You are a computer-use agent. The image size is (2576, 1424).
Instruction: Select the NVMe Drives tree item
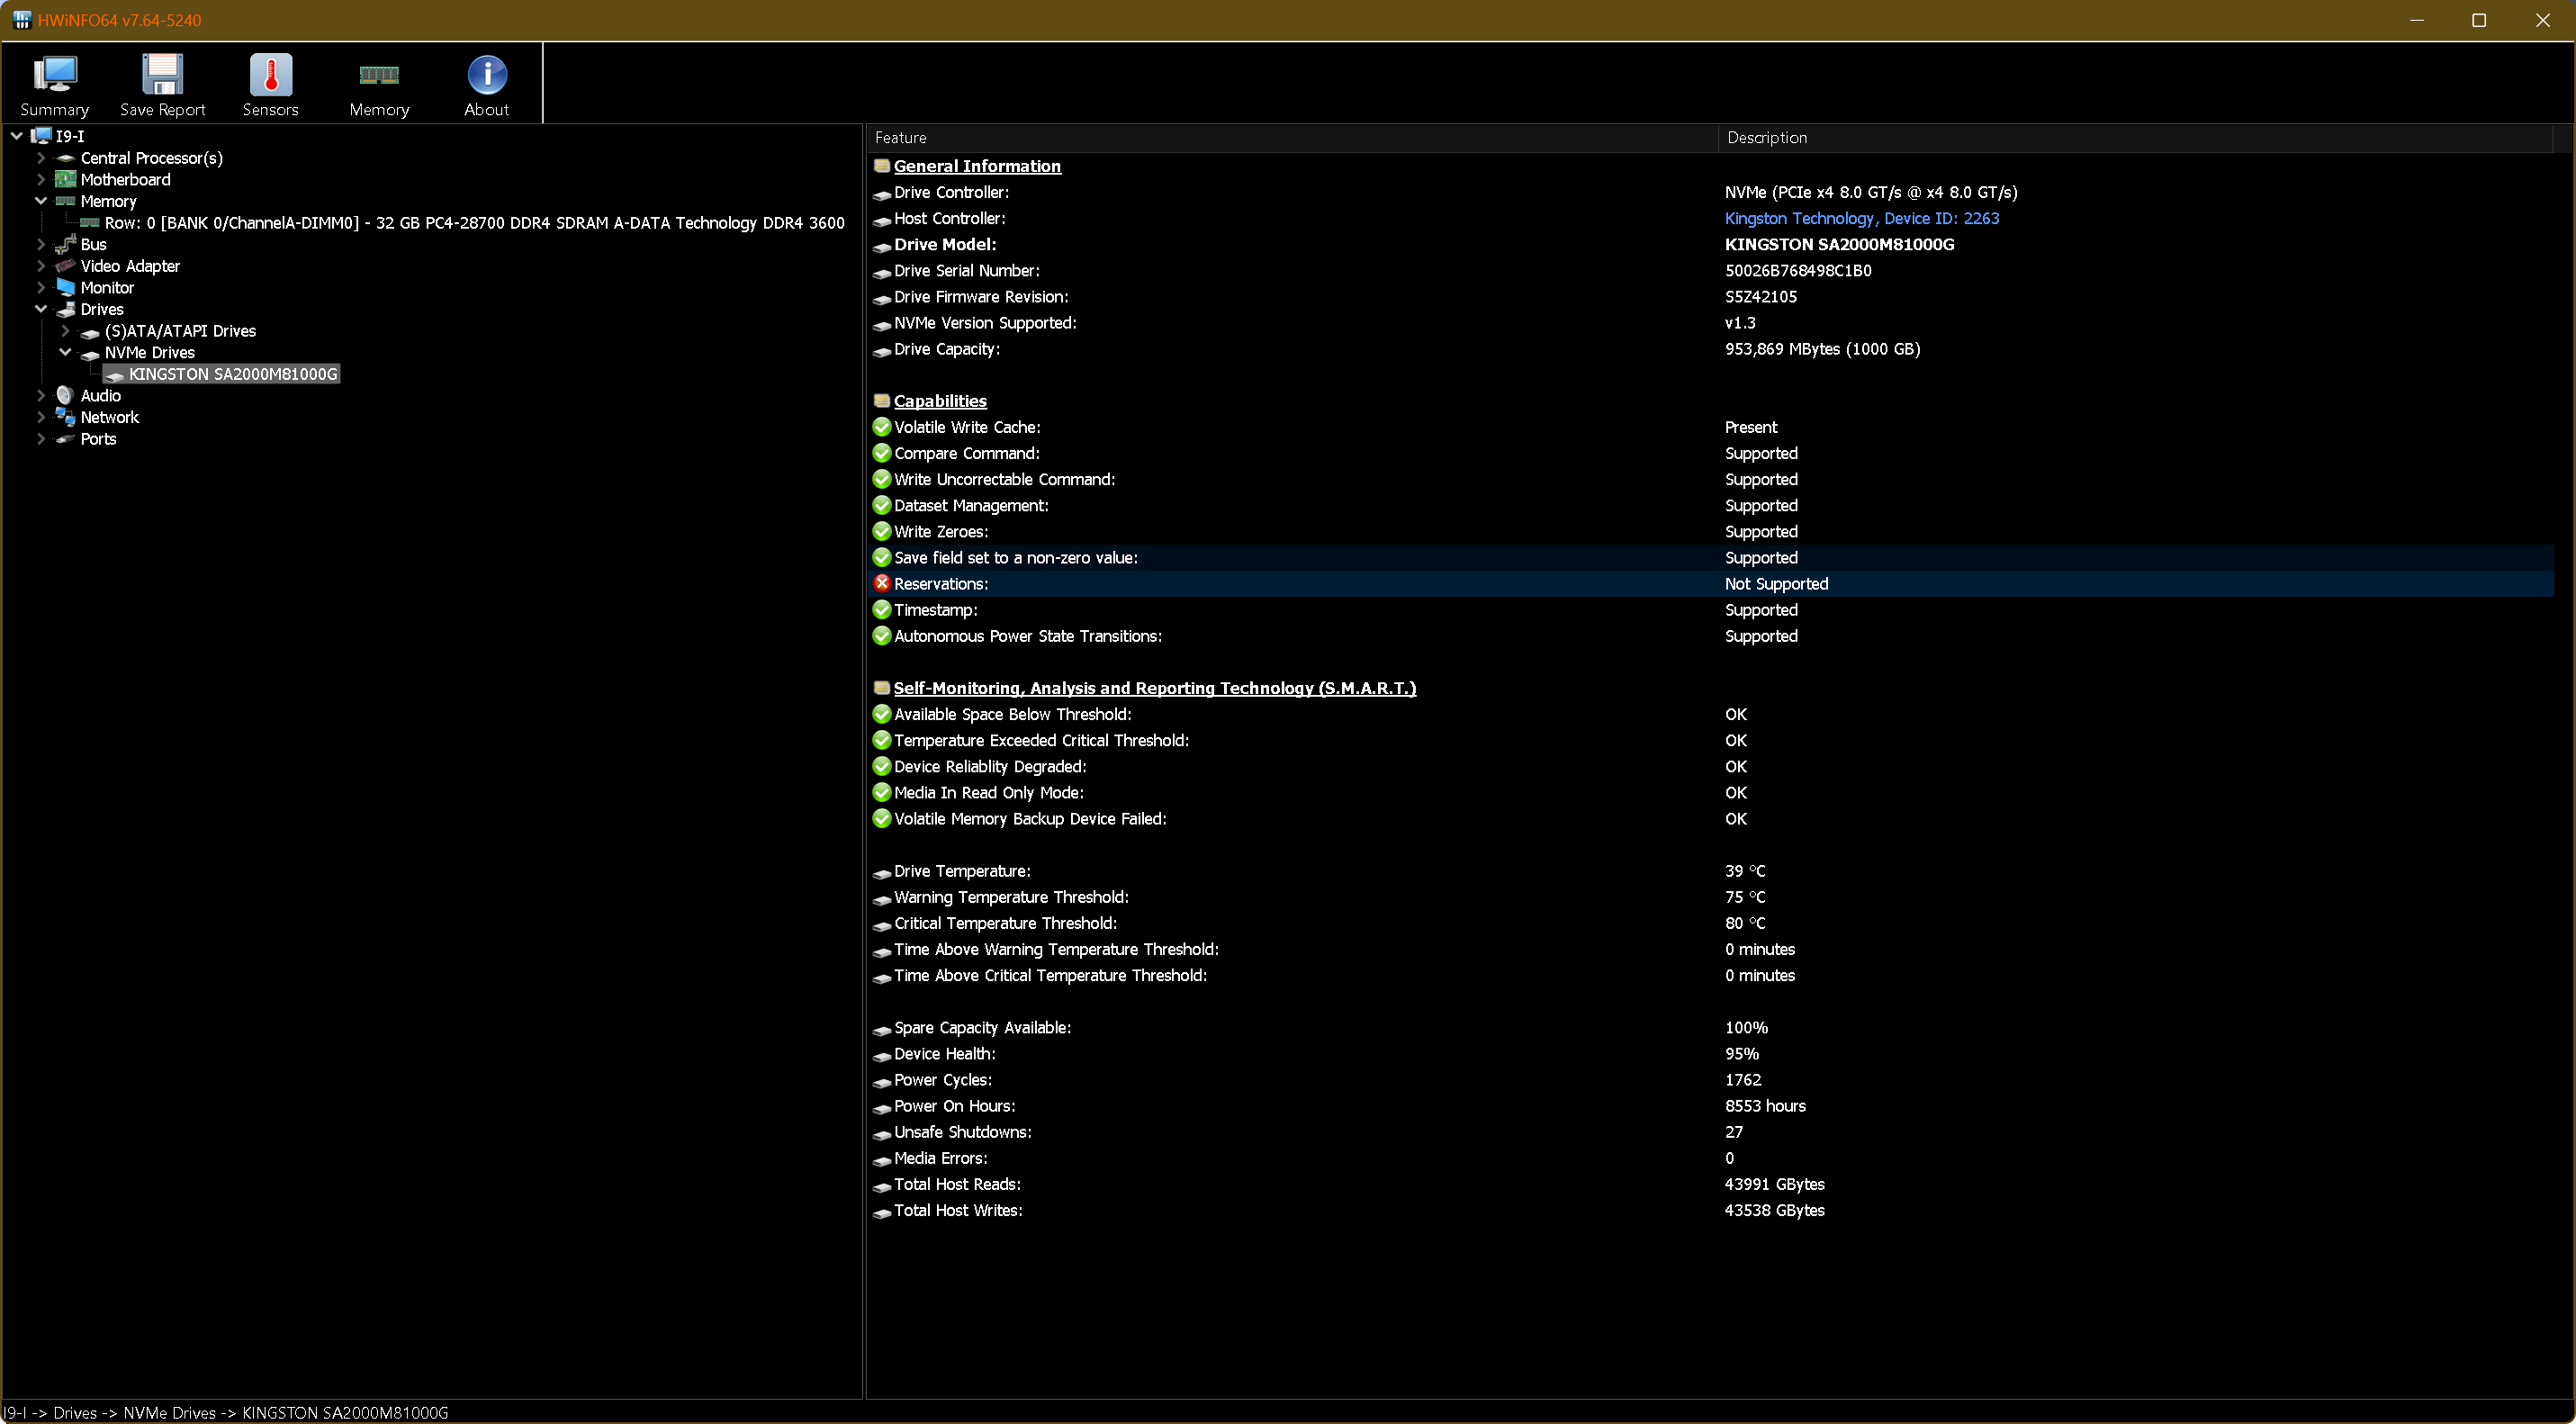pyautogui.click(x=150, y=352)
